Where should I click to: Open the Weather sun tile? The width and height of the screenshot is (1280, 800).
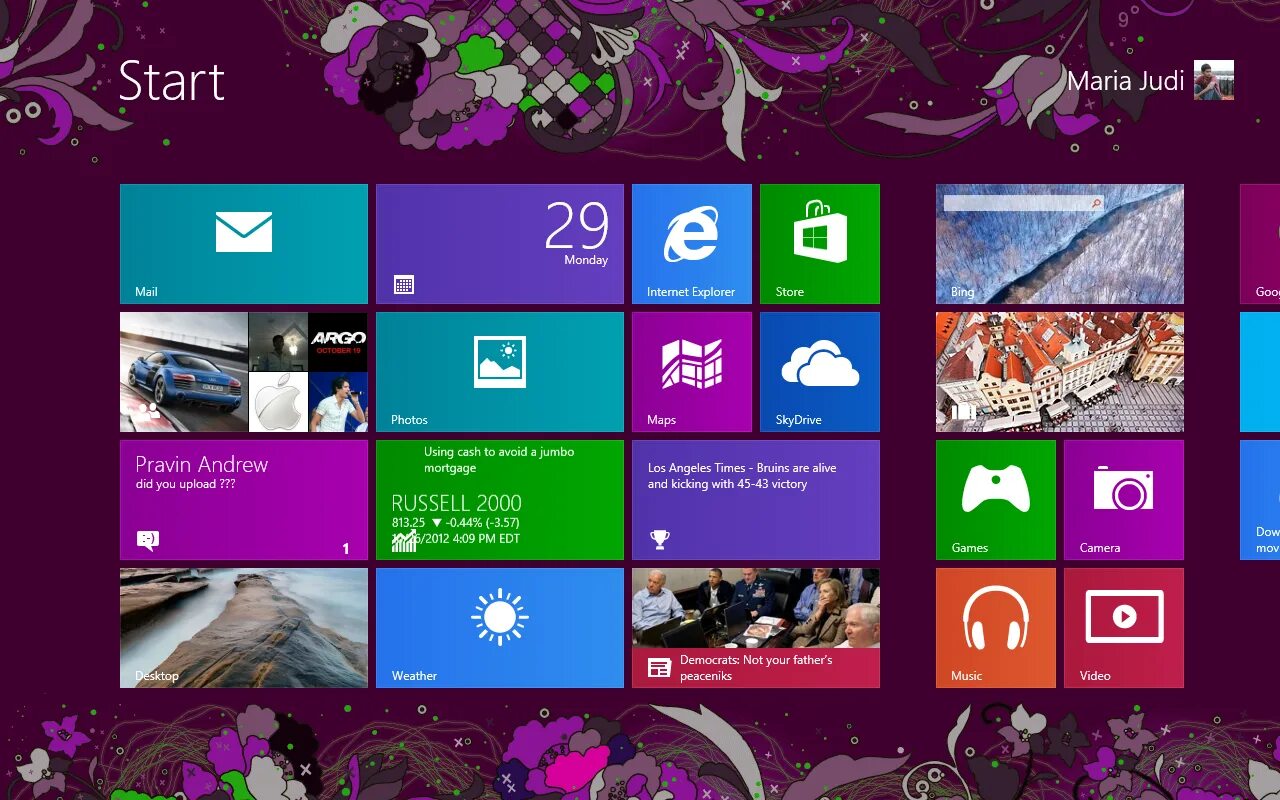500,628
